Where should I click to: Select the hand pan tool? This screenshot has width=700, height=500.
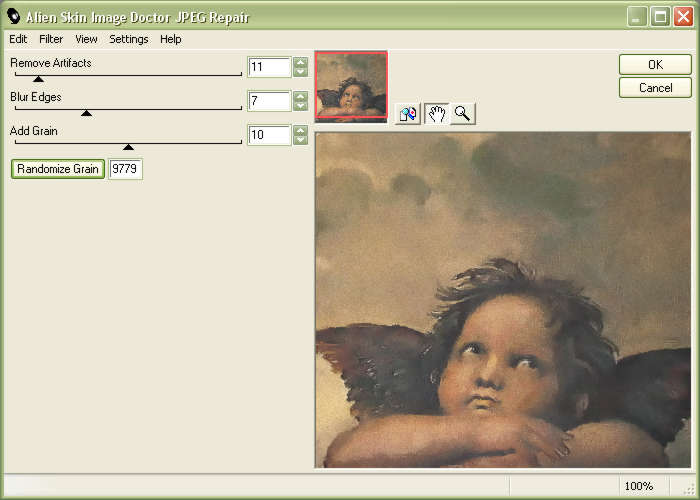pos(436,114)
